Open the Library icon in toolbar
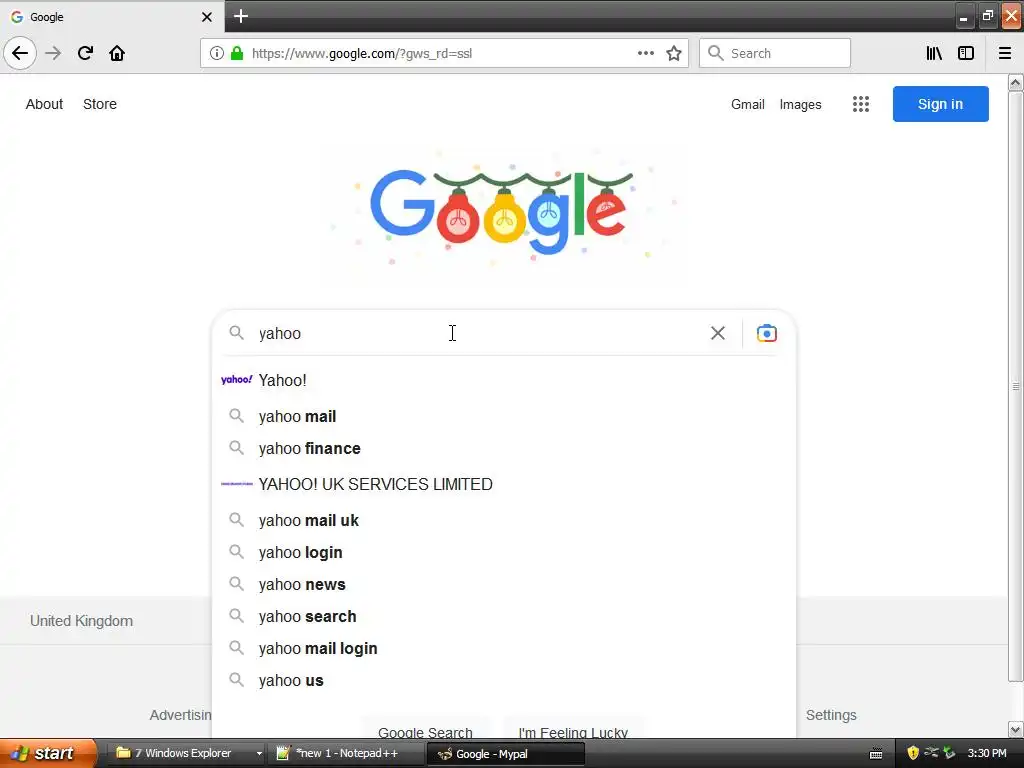Screen dimensions: 1024x768 click(x=934, y=53)
